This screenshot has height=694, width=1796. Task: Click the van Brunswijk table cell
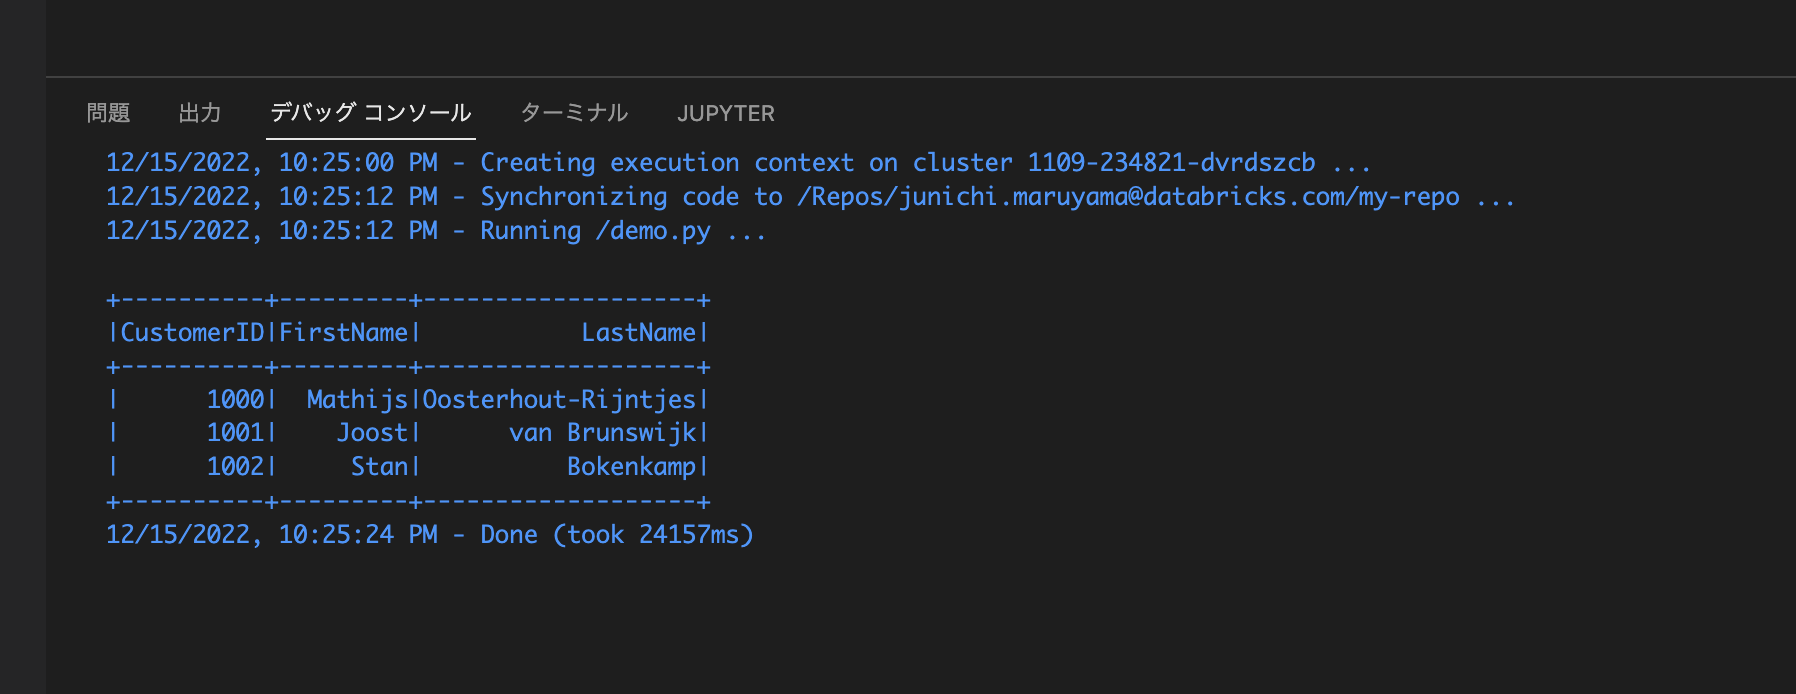586,432
